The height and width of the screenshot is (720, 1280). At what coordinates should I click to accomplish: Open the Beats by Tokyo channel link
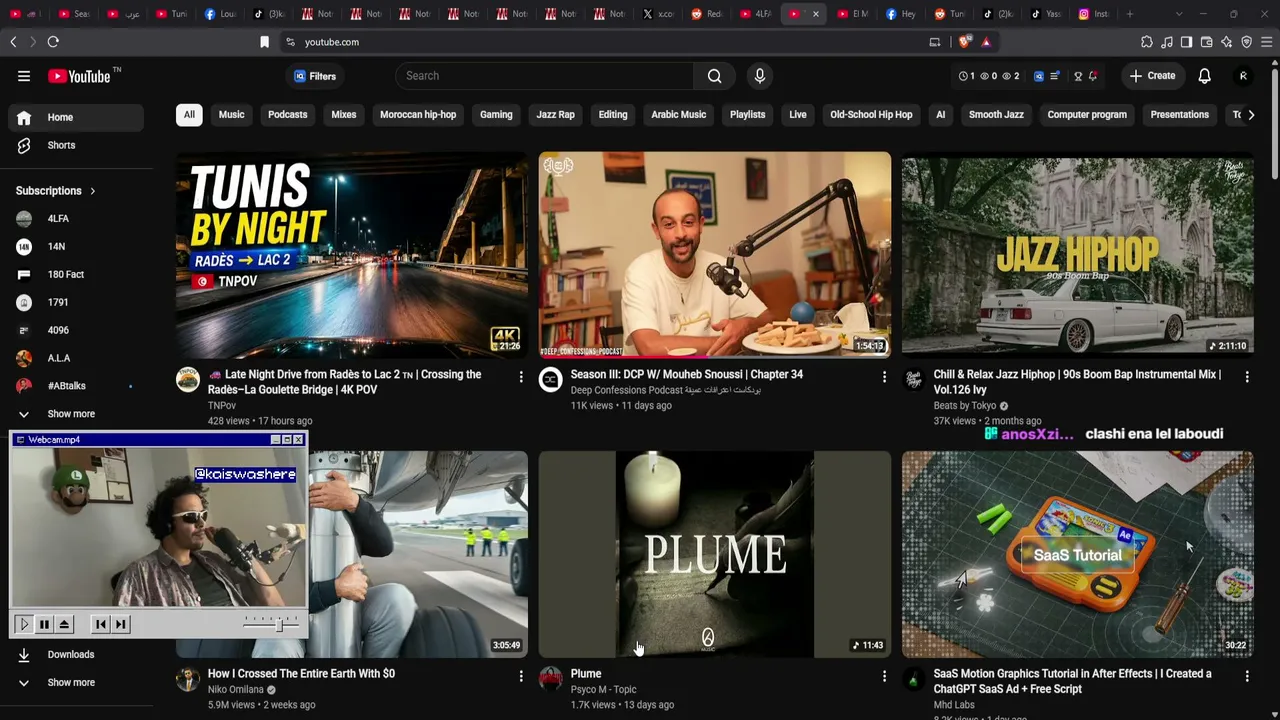(x=965, y=406)
